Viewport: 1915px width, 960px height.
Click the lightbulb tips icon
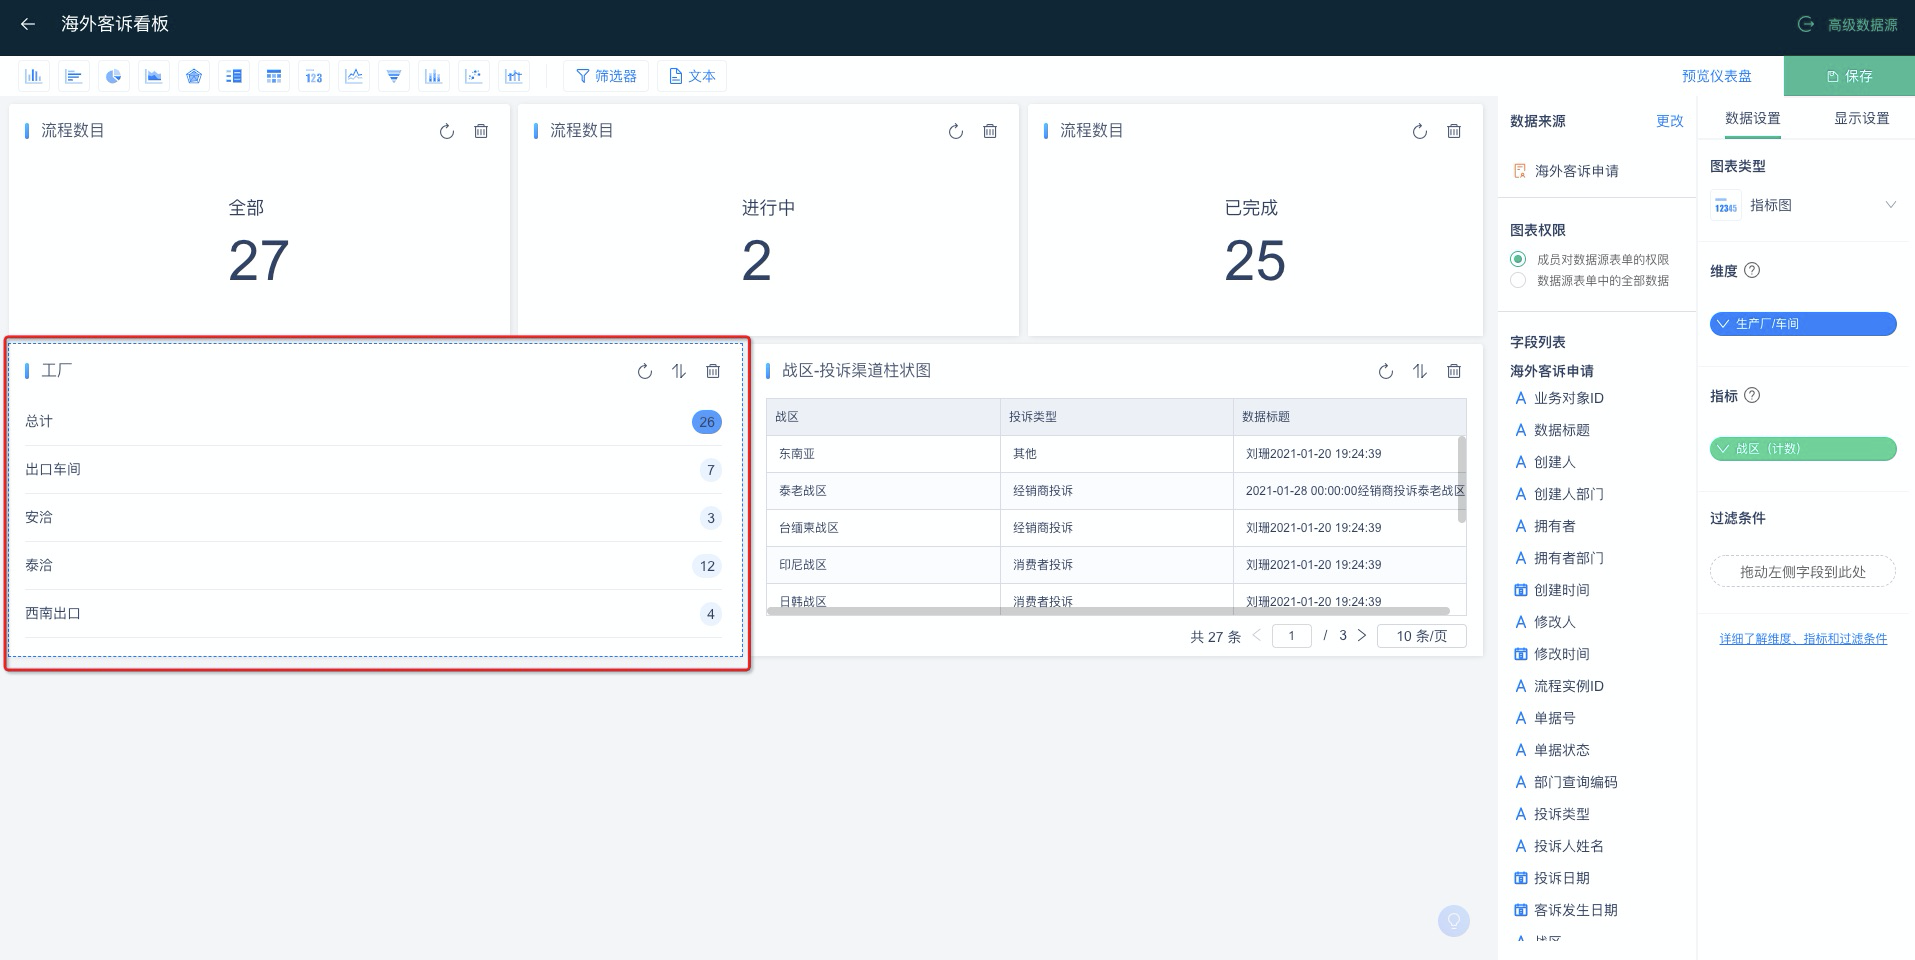pyautogui.click(x=1454, y=921)
